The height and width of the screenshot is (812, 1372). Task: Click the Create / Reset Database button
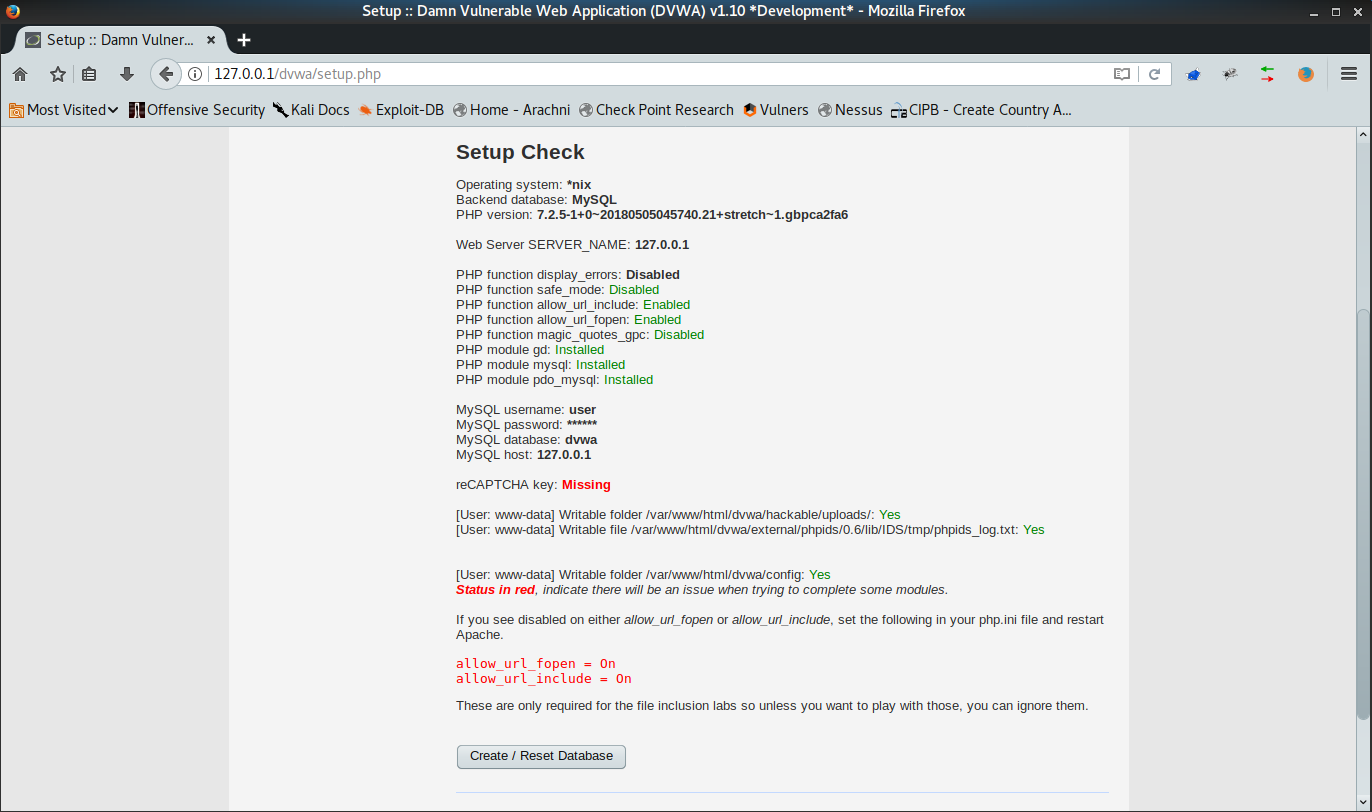[x=541, y=756]
